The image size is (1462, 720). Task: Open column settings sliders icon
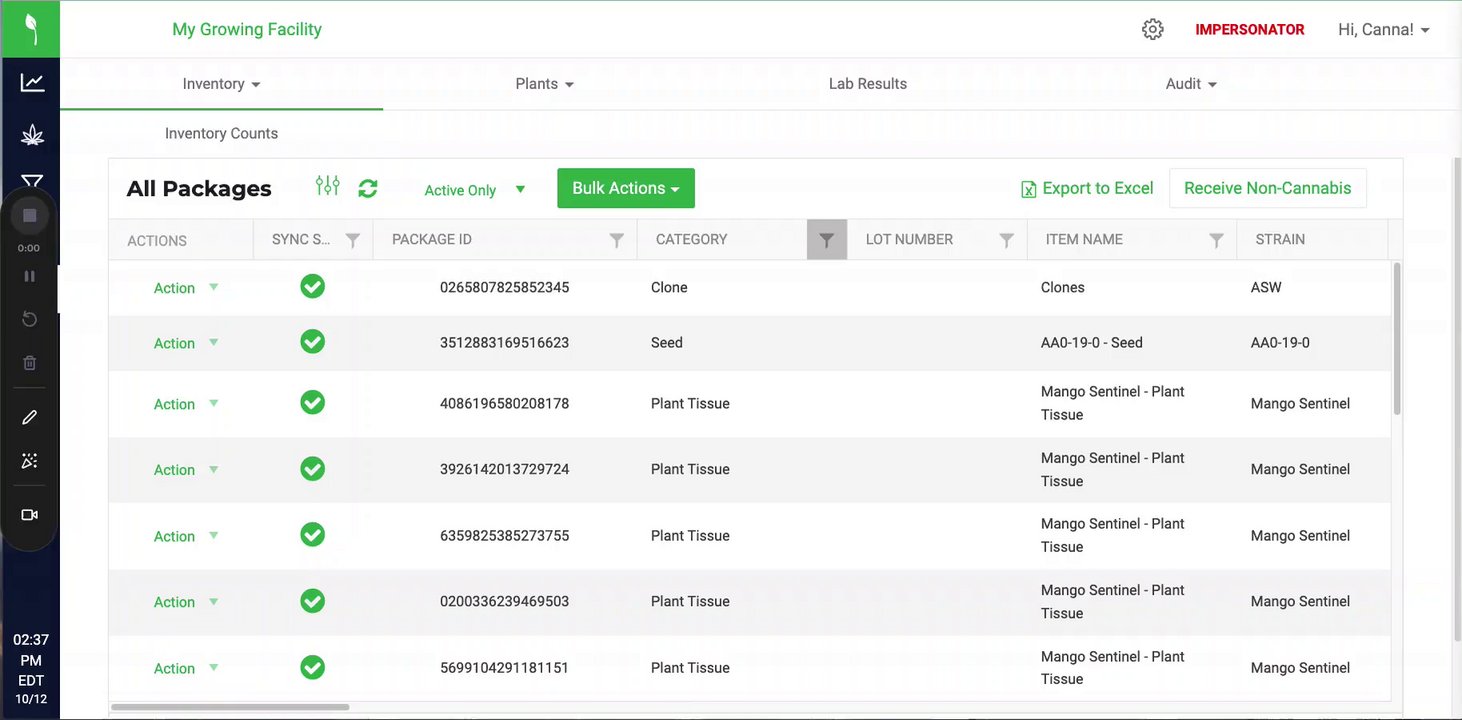pos(327,186)
